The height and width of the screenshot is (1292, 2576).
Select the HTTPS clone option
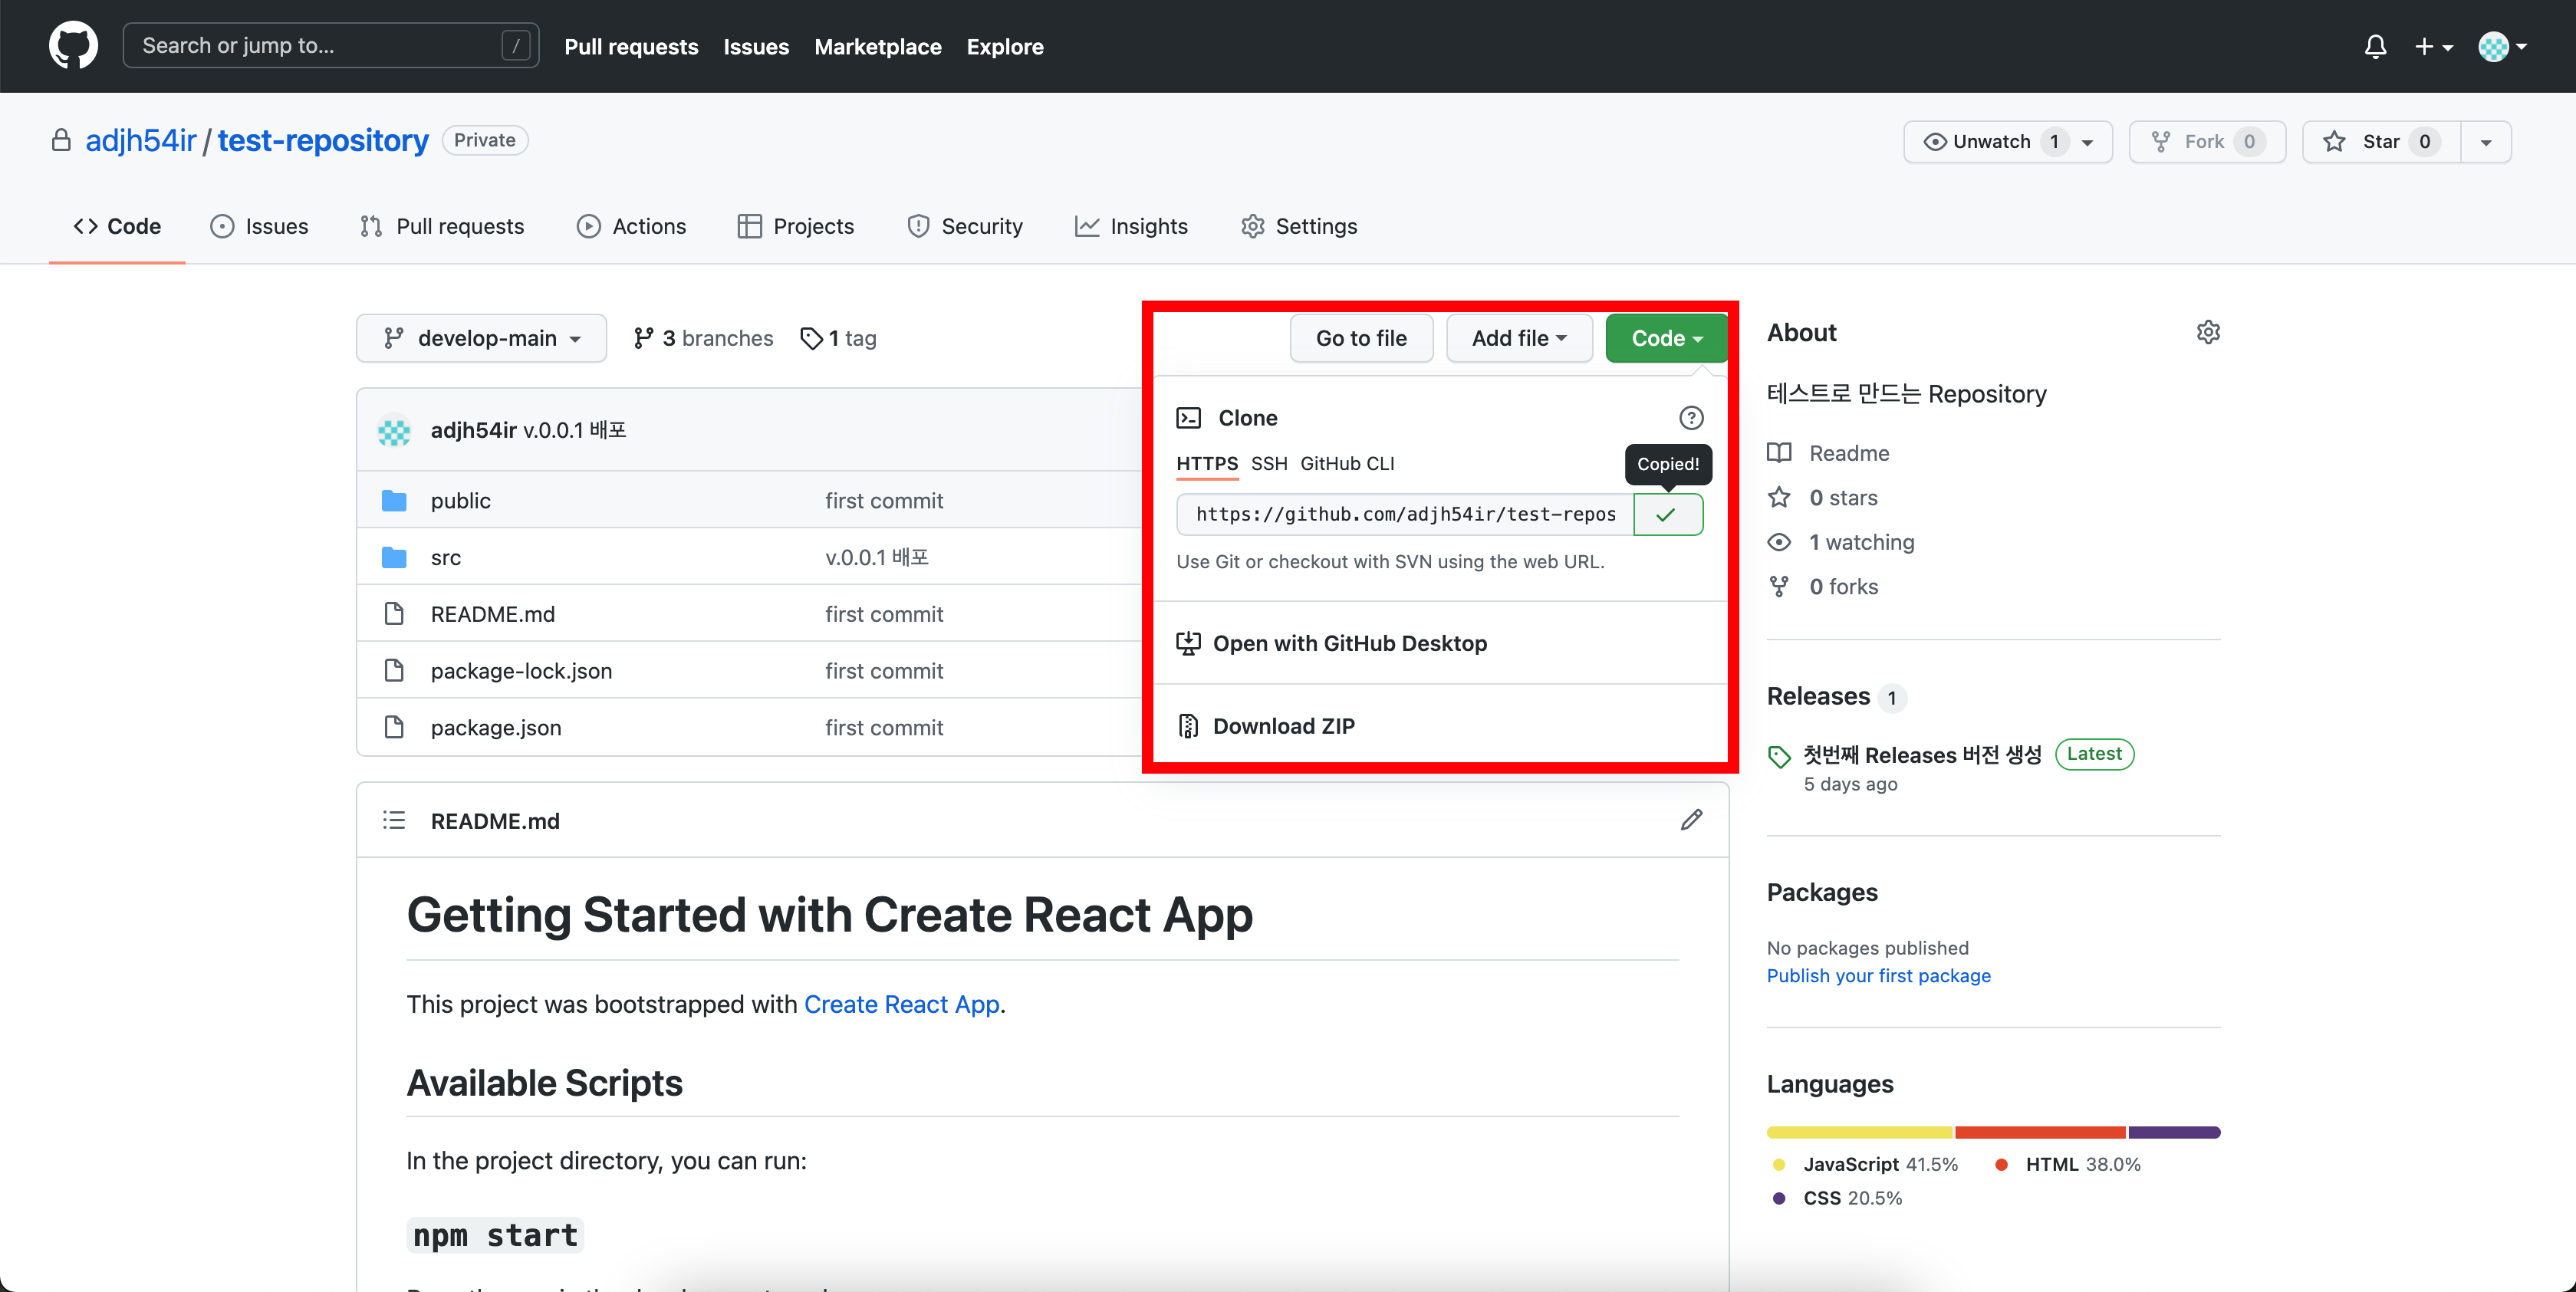(1207, 464)
